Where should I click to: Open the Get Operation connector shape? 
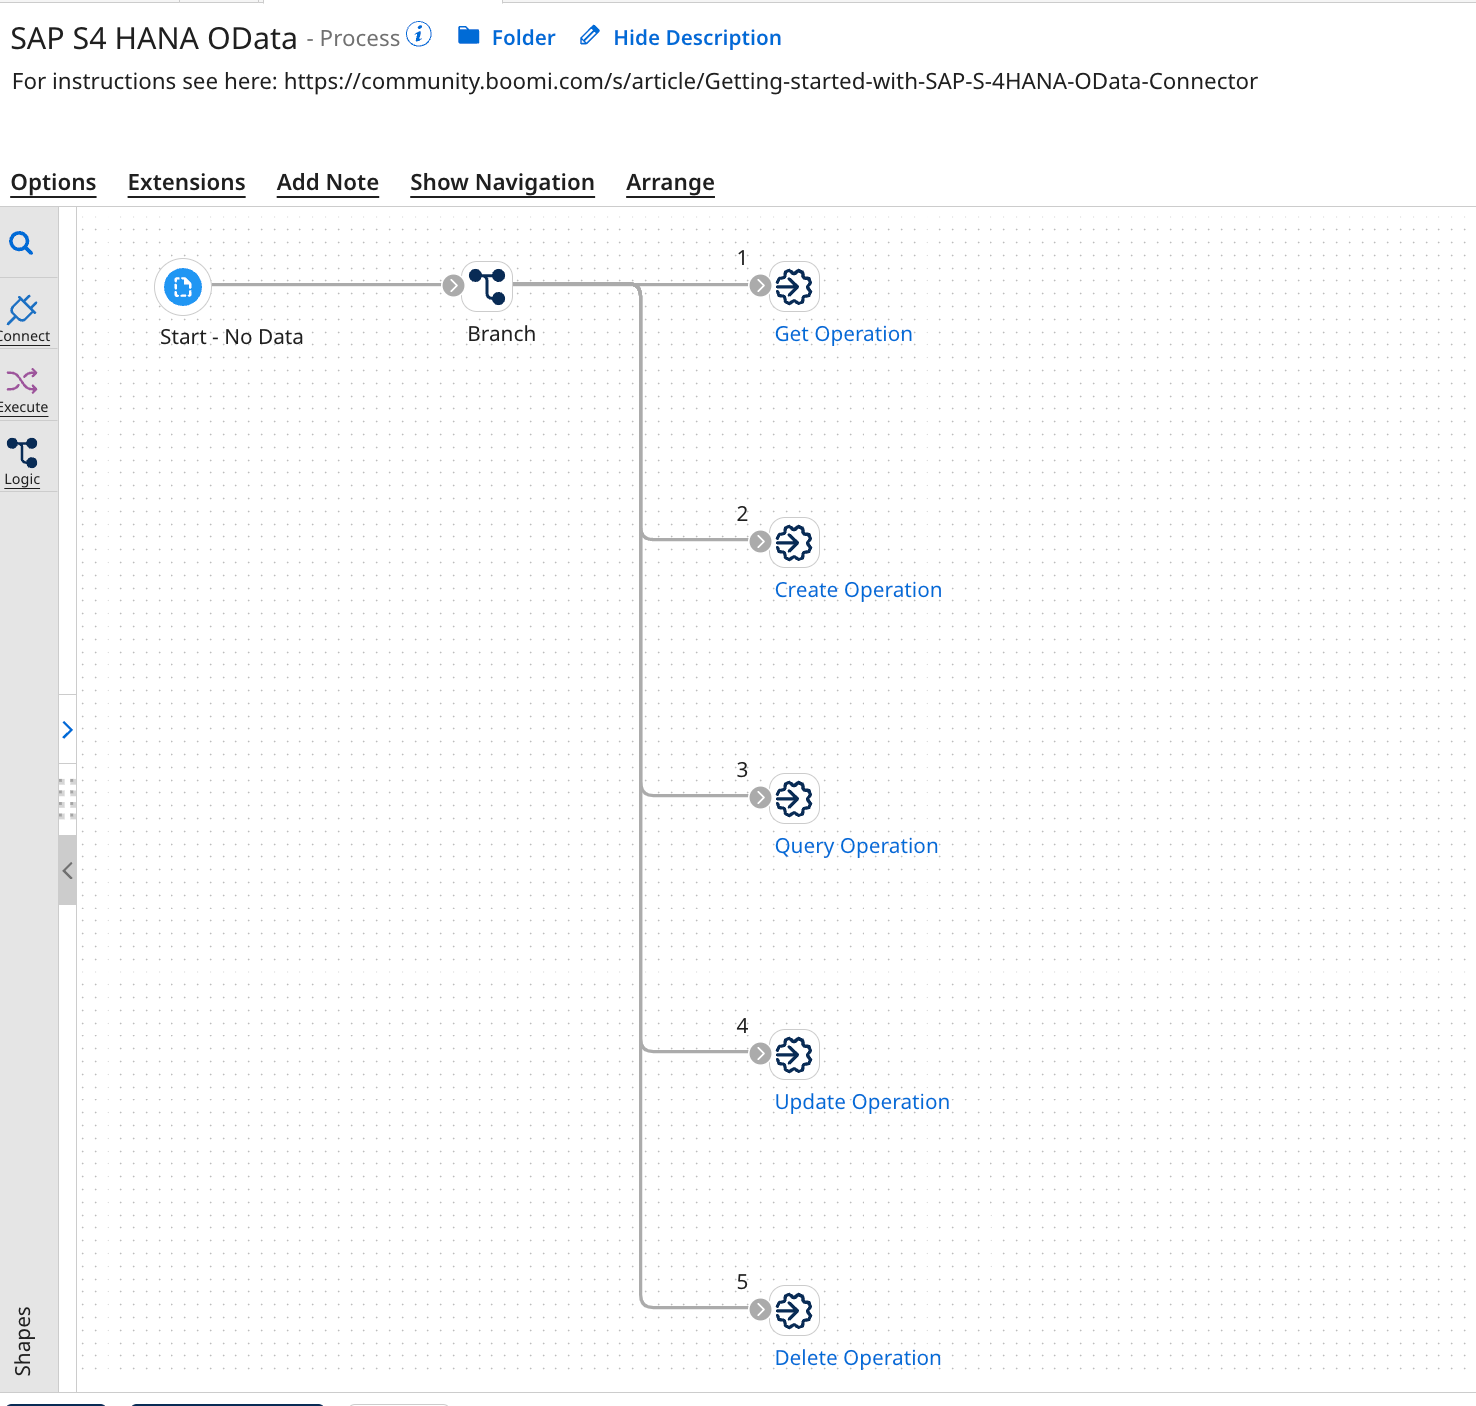pos(793,286)
